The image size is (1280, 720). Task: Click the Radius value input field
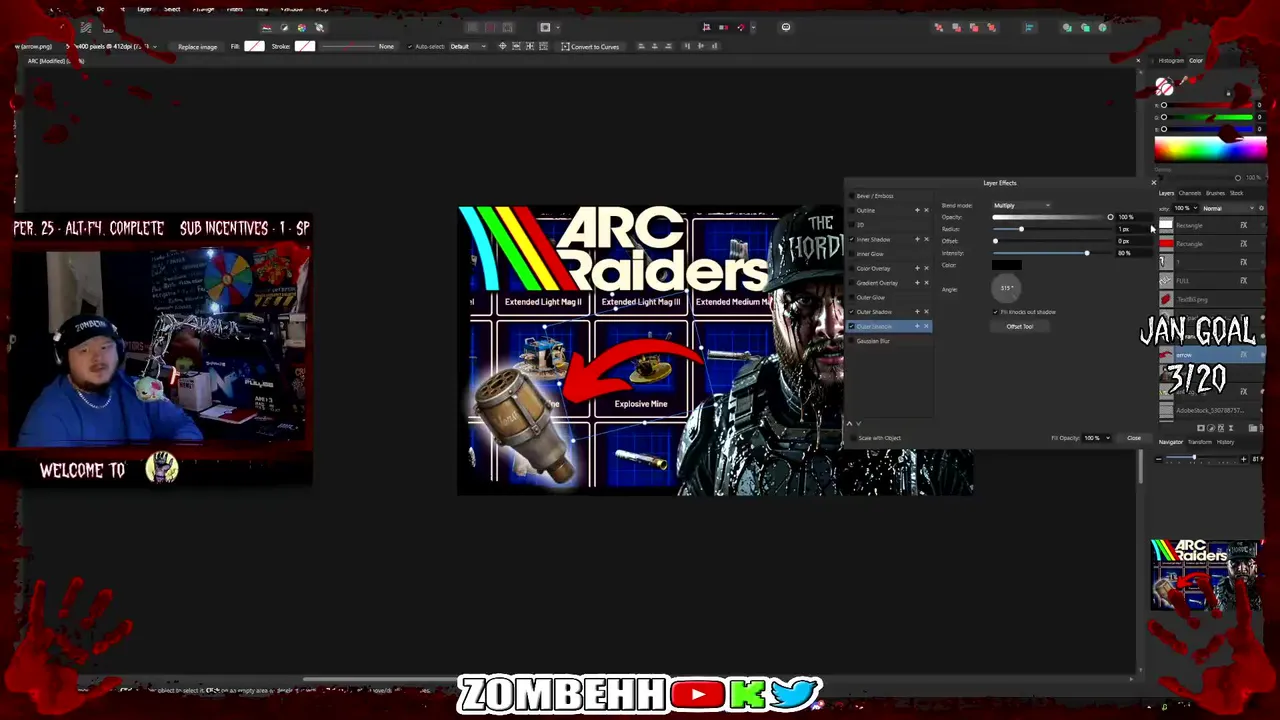pos(1134,229)
